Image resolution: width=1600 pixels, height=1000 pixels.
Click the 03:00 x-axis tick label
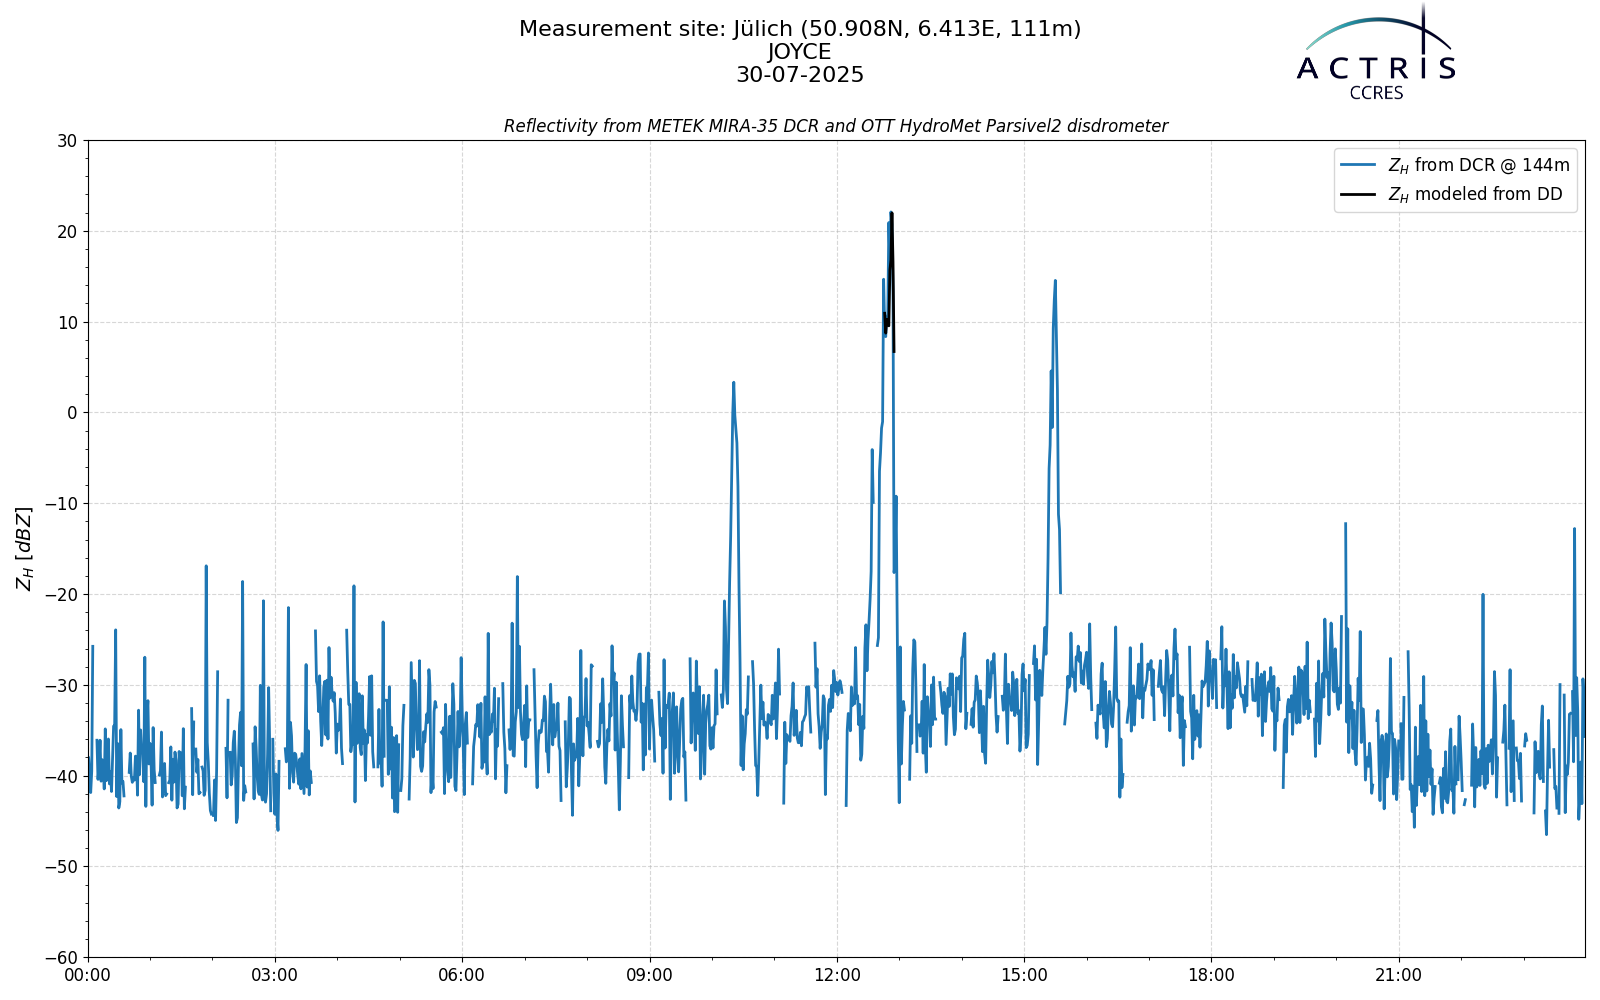(275, 975)
